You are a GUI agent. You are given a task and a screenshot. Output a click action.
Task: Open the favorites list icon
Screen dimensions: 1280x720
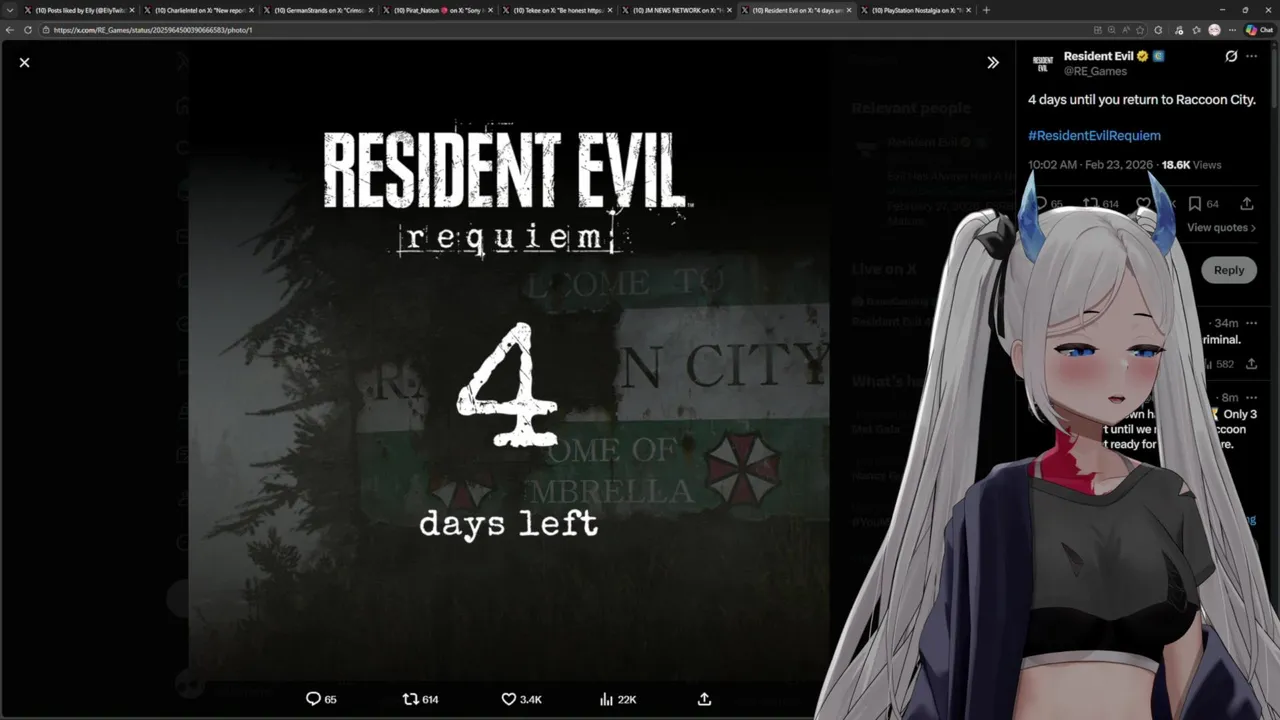[x=1196, y=30]
